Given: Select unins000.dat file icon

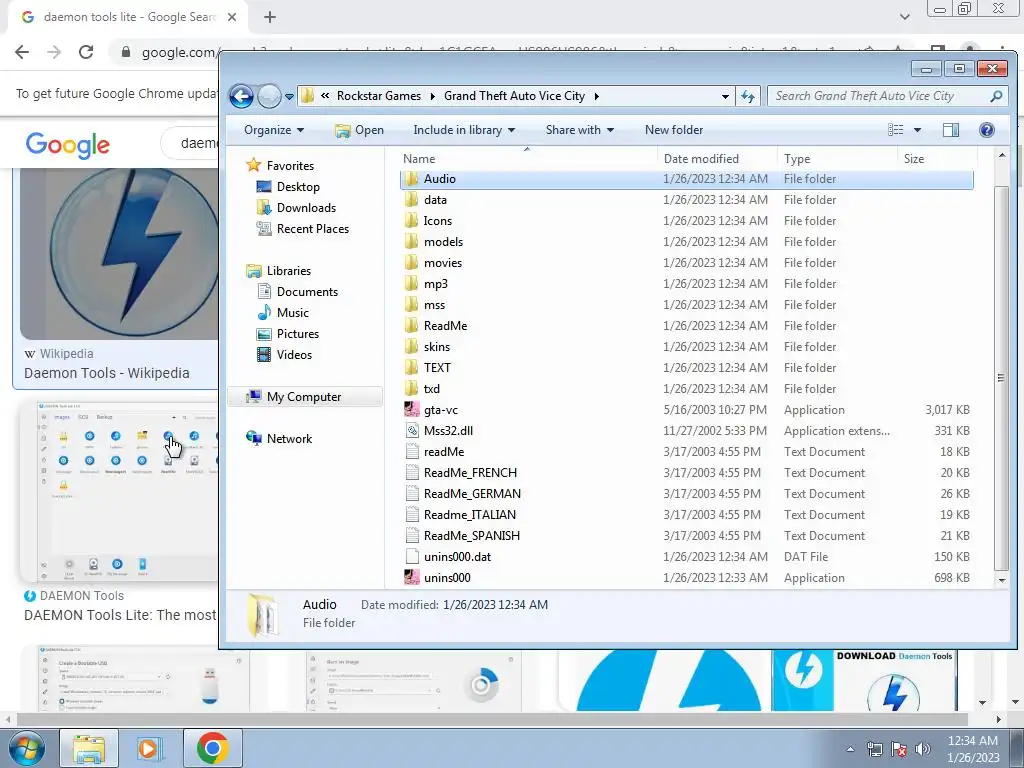Looking at the screenshot, I should [x=411, y=556].
